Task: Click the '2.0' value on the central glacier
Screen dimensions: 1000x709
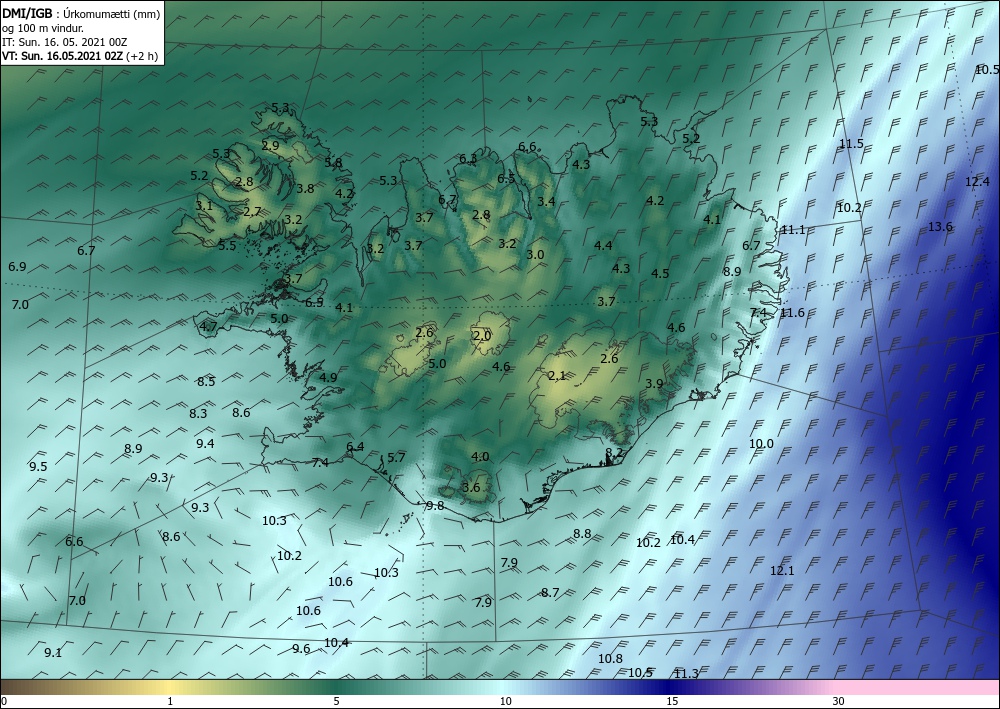Action: pyautogui.click(x=482, y=335)
